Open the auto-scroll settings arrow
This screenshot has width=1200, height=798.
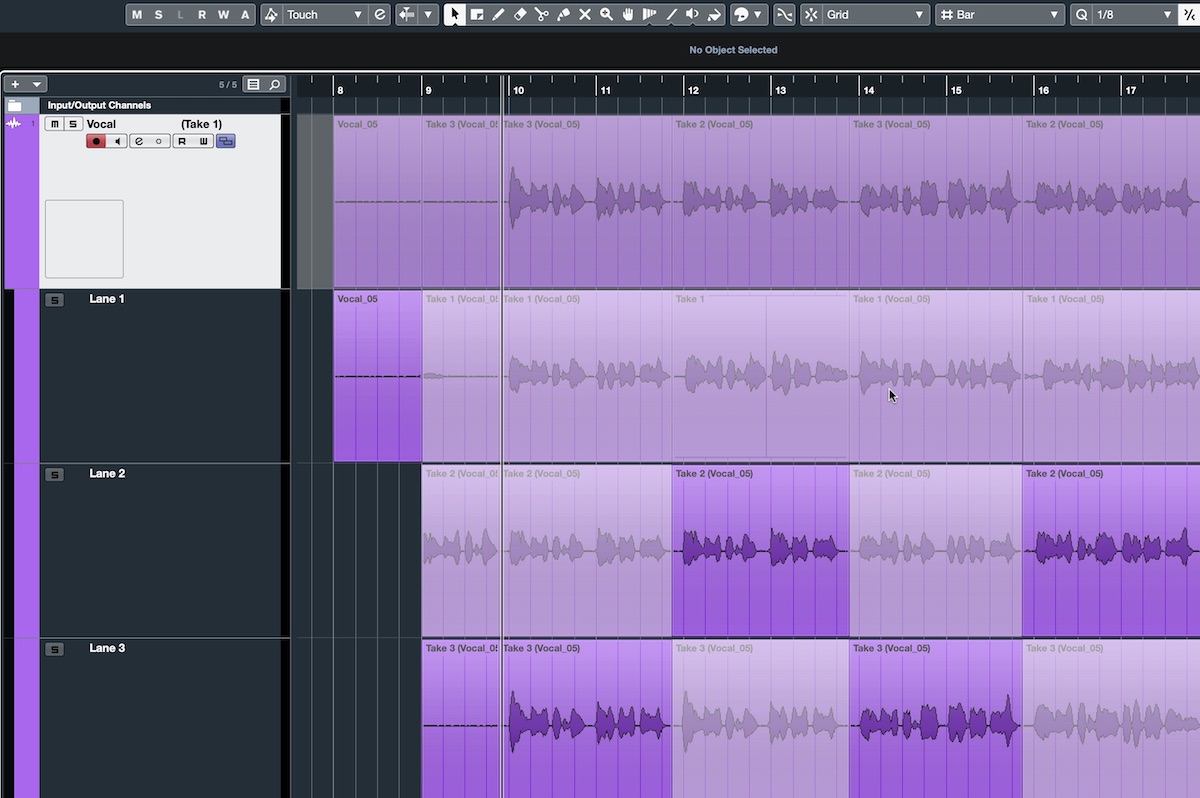pos(429,15)
